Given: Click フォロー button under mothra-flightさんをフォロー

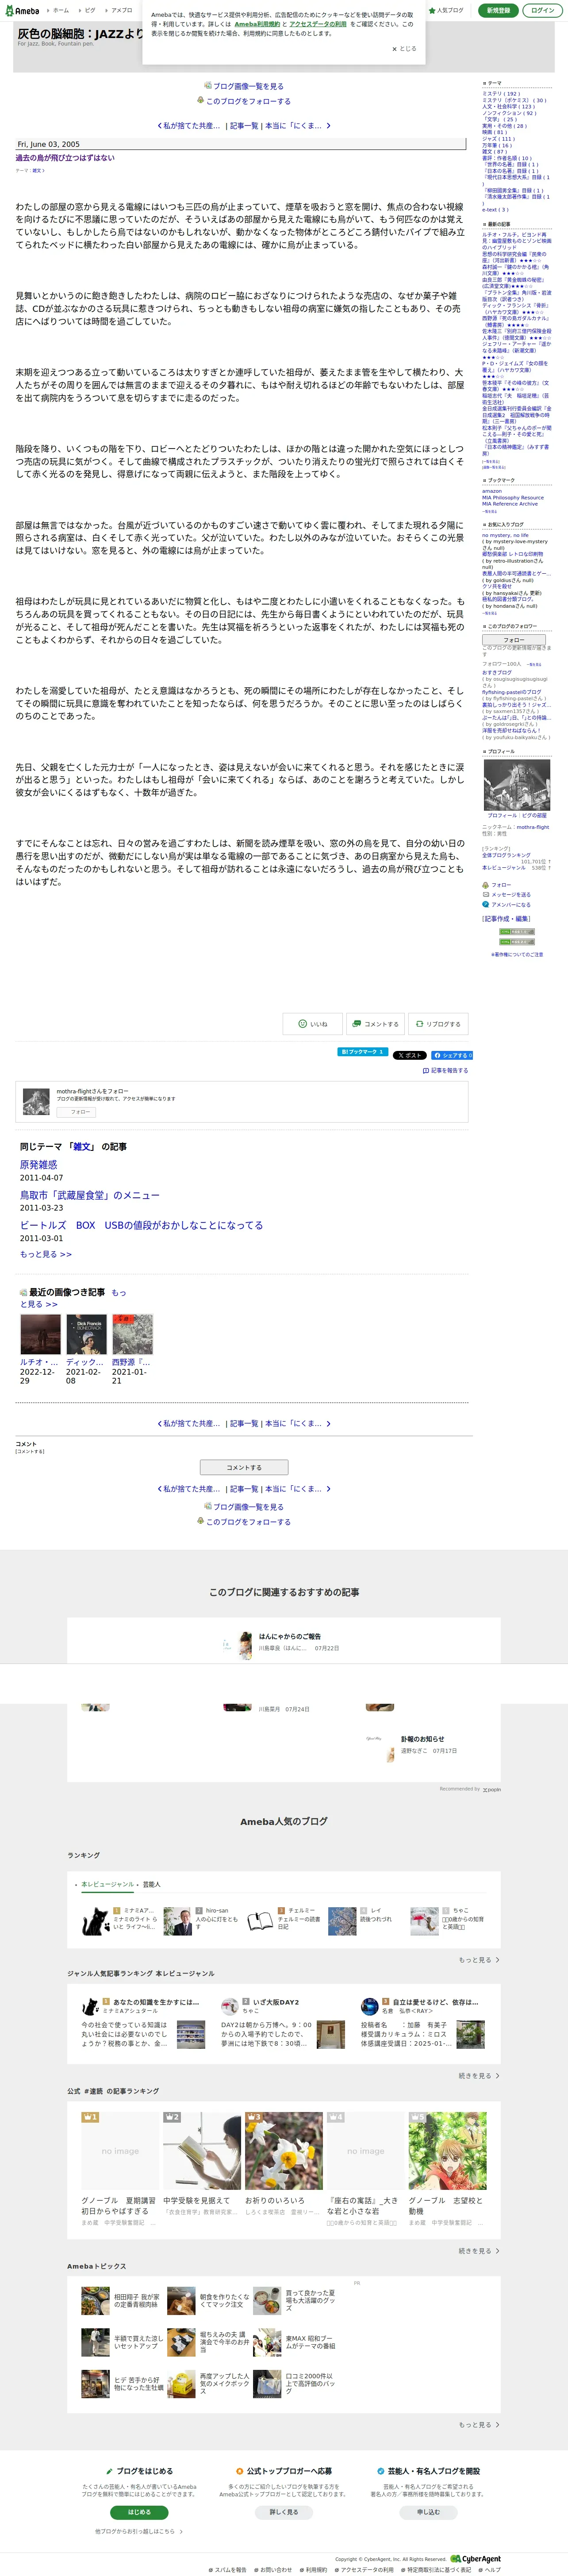Looking at the screenshot, I should click(76, 1112).
